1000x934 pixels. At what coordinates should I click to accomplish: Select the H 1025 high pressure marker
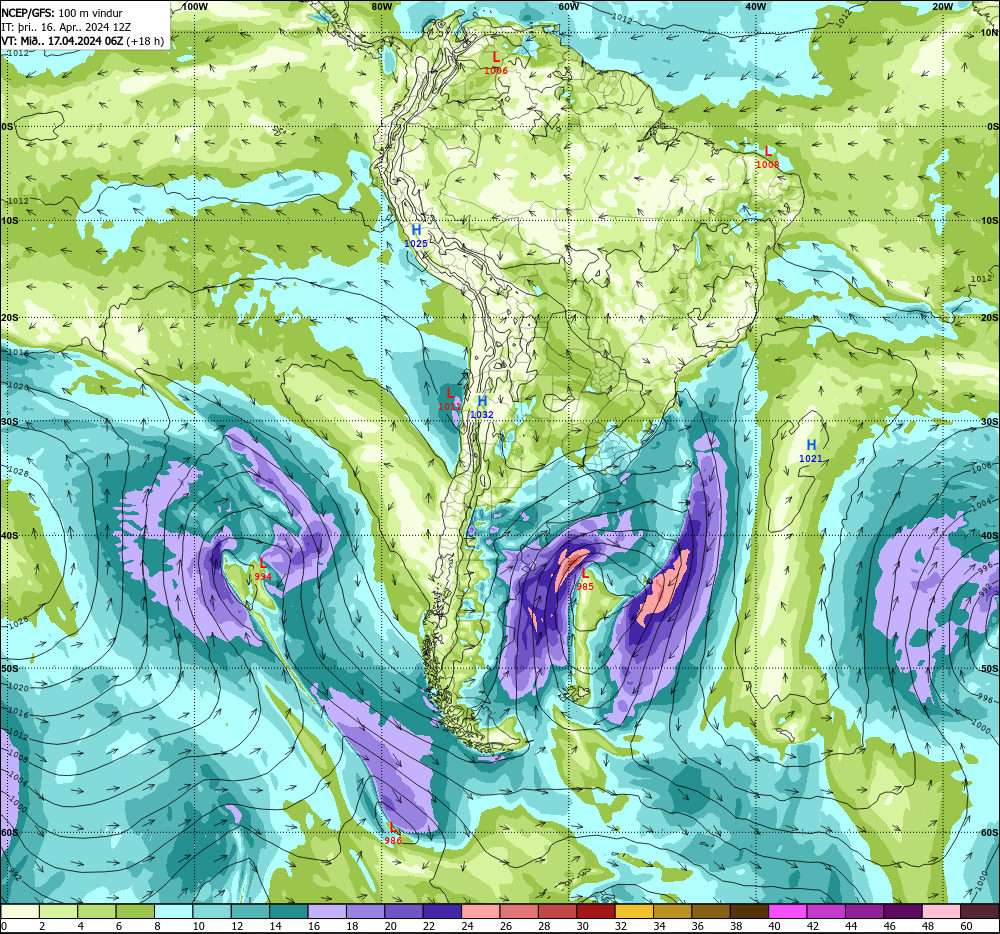(416, 236)
